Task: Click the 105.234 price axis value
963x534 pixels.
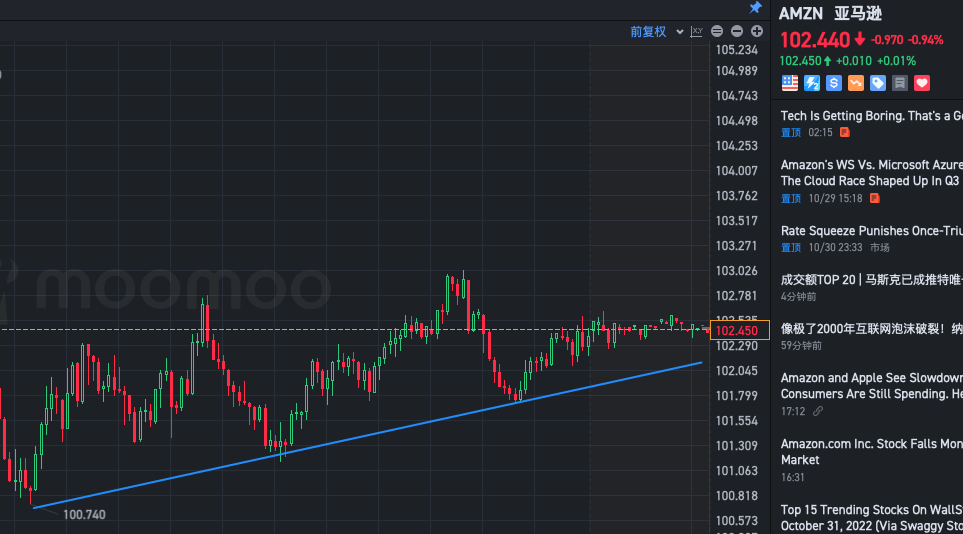Action: (736, 50)
